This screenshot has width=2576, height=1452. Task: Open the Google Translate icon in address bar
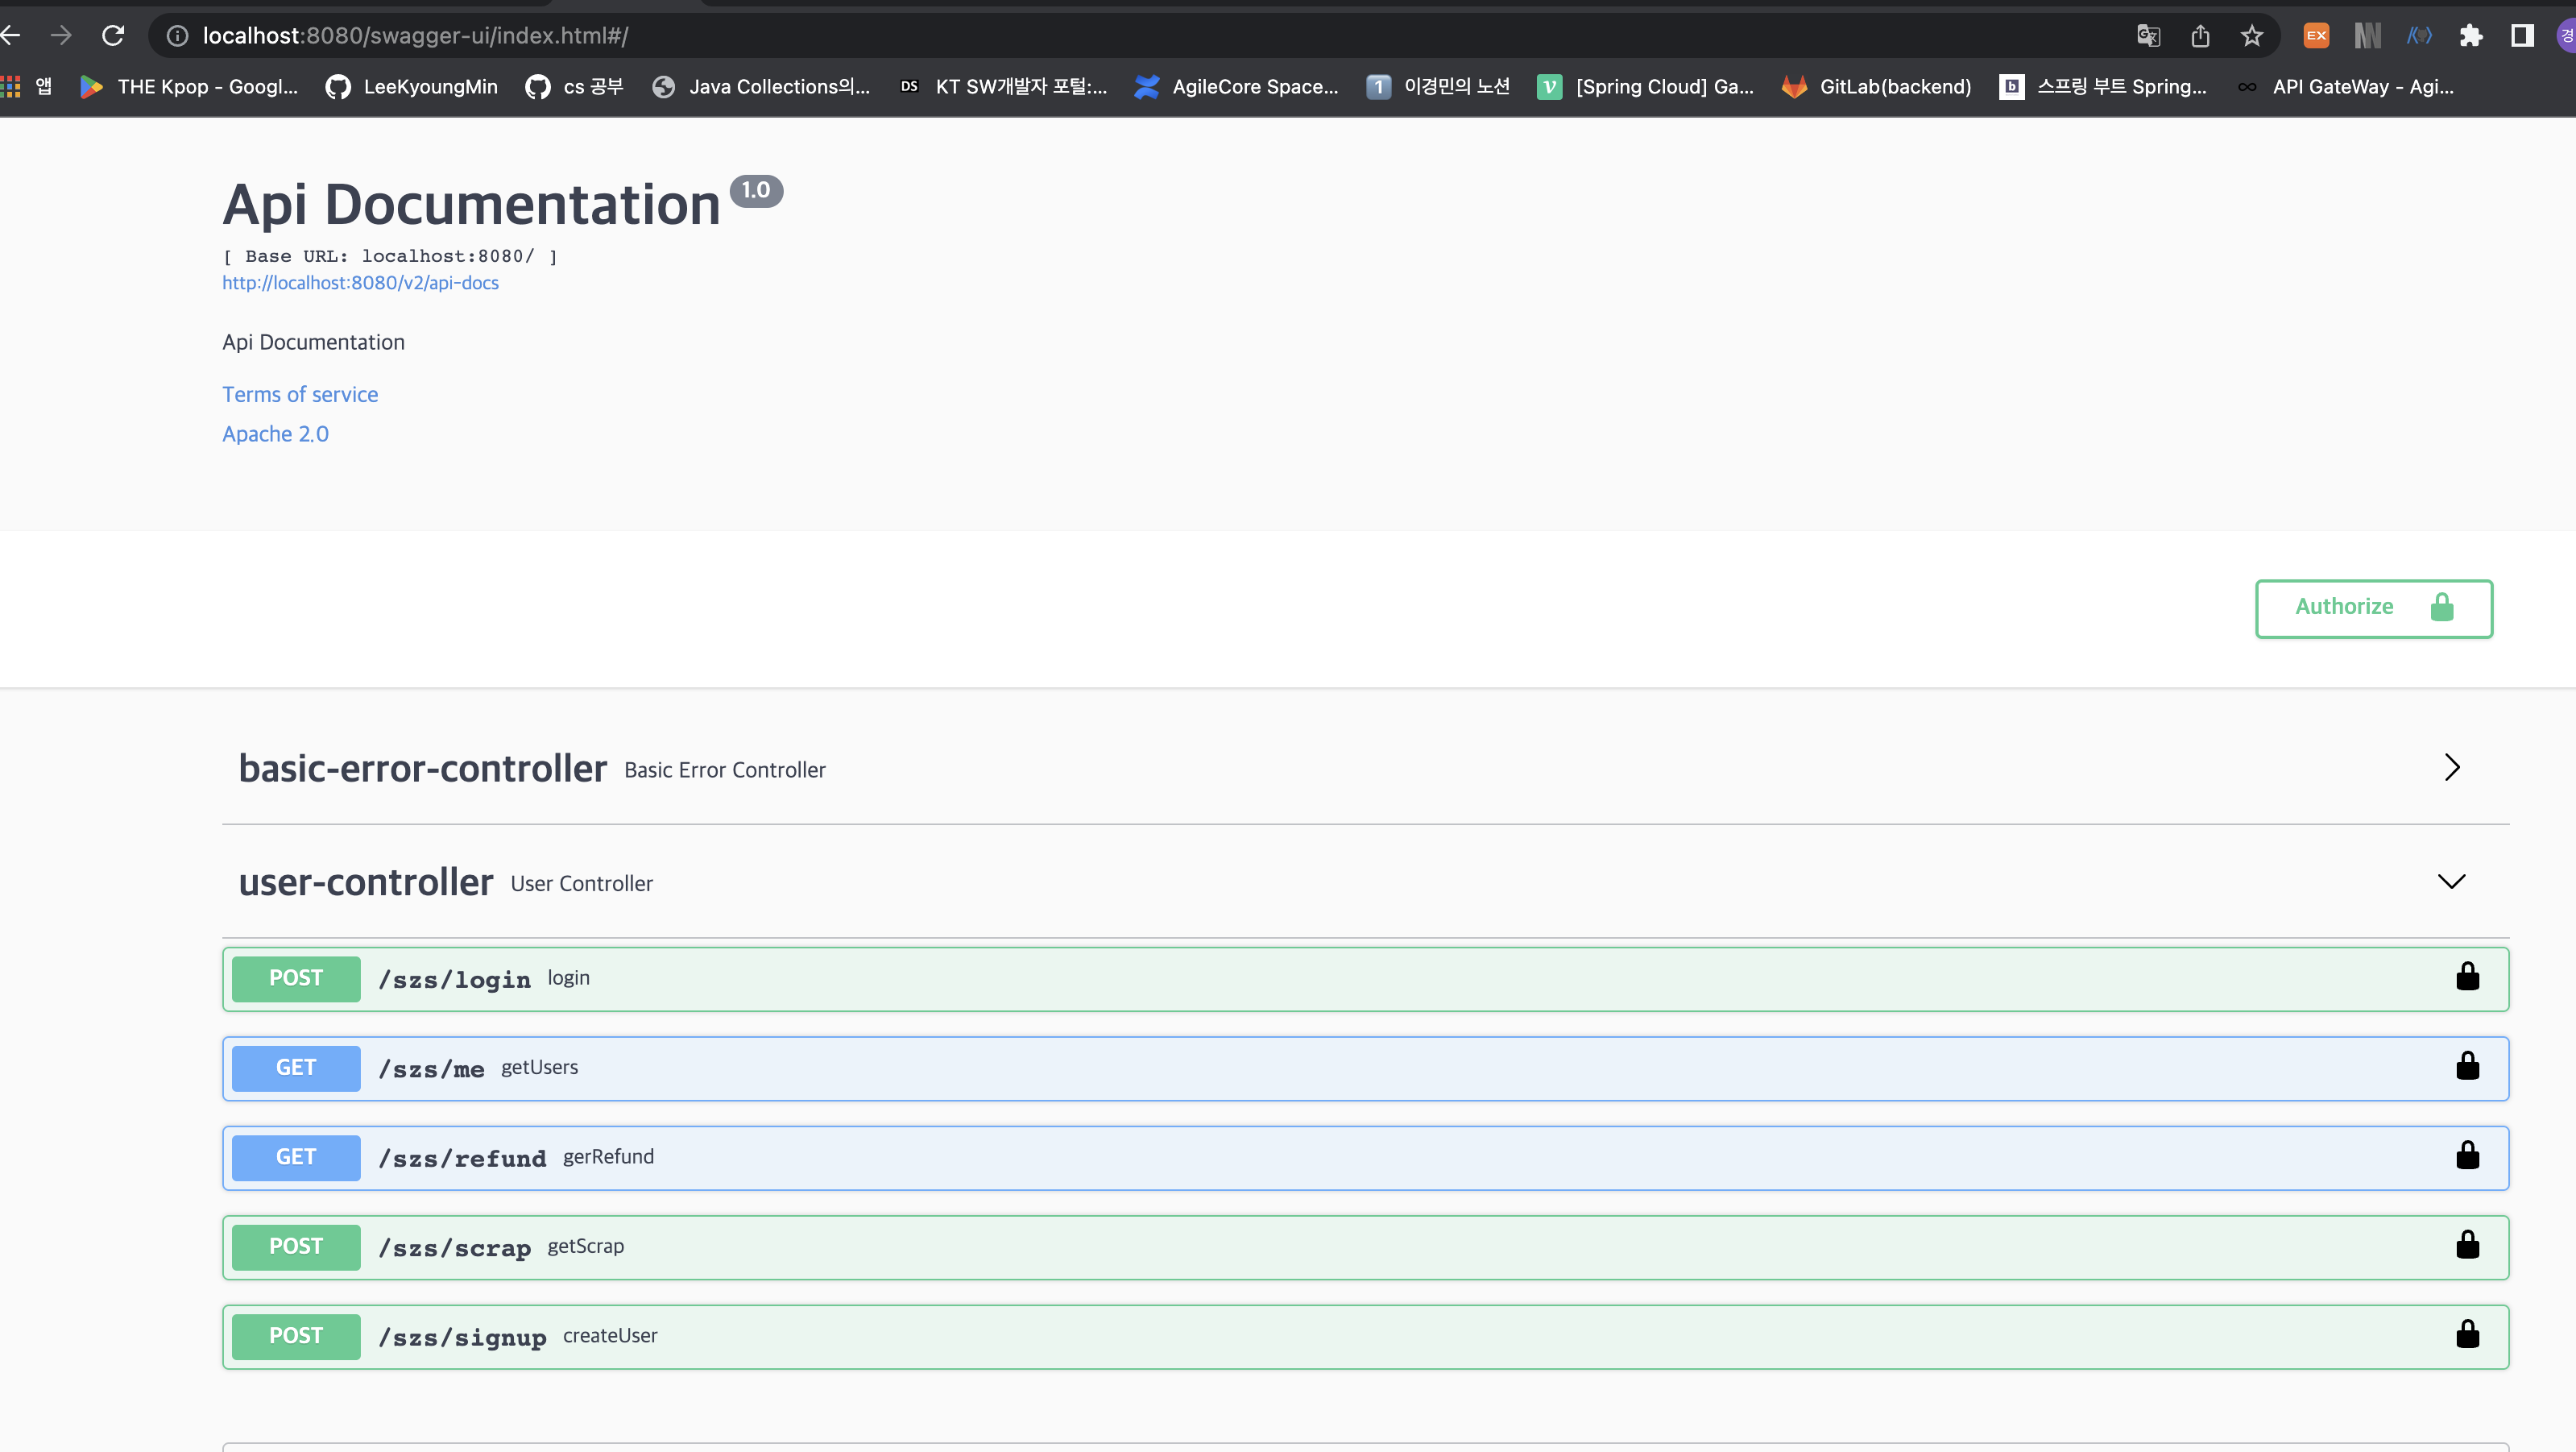[2147, 35]
